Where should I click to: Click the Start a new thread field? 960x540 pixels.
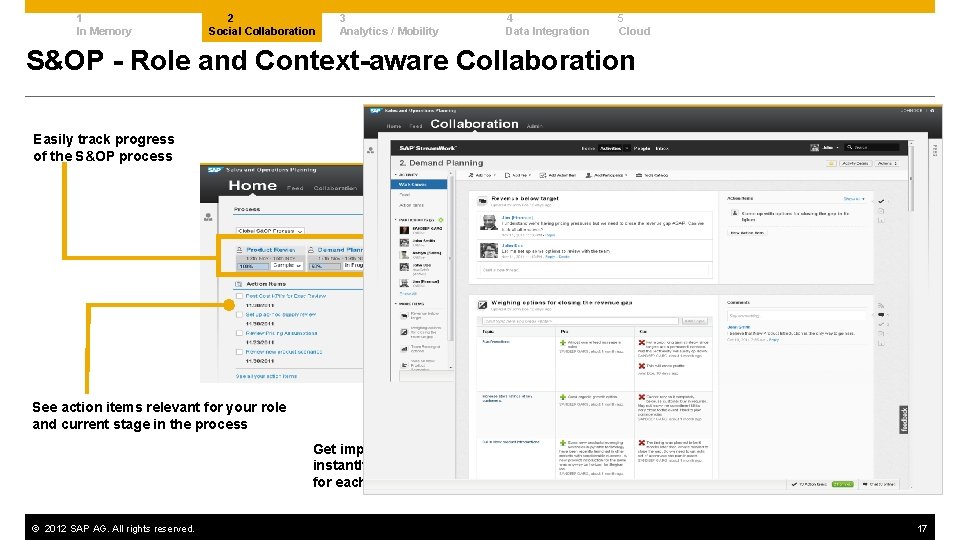tap(594, 270)
